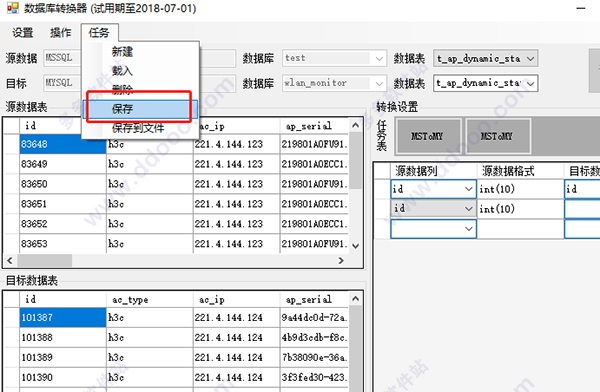Click source table id column header
This screenshot has width=600, height=392.
point(51,126)
